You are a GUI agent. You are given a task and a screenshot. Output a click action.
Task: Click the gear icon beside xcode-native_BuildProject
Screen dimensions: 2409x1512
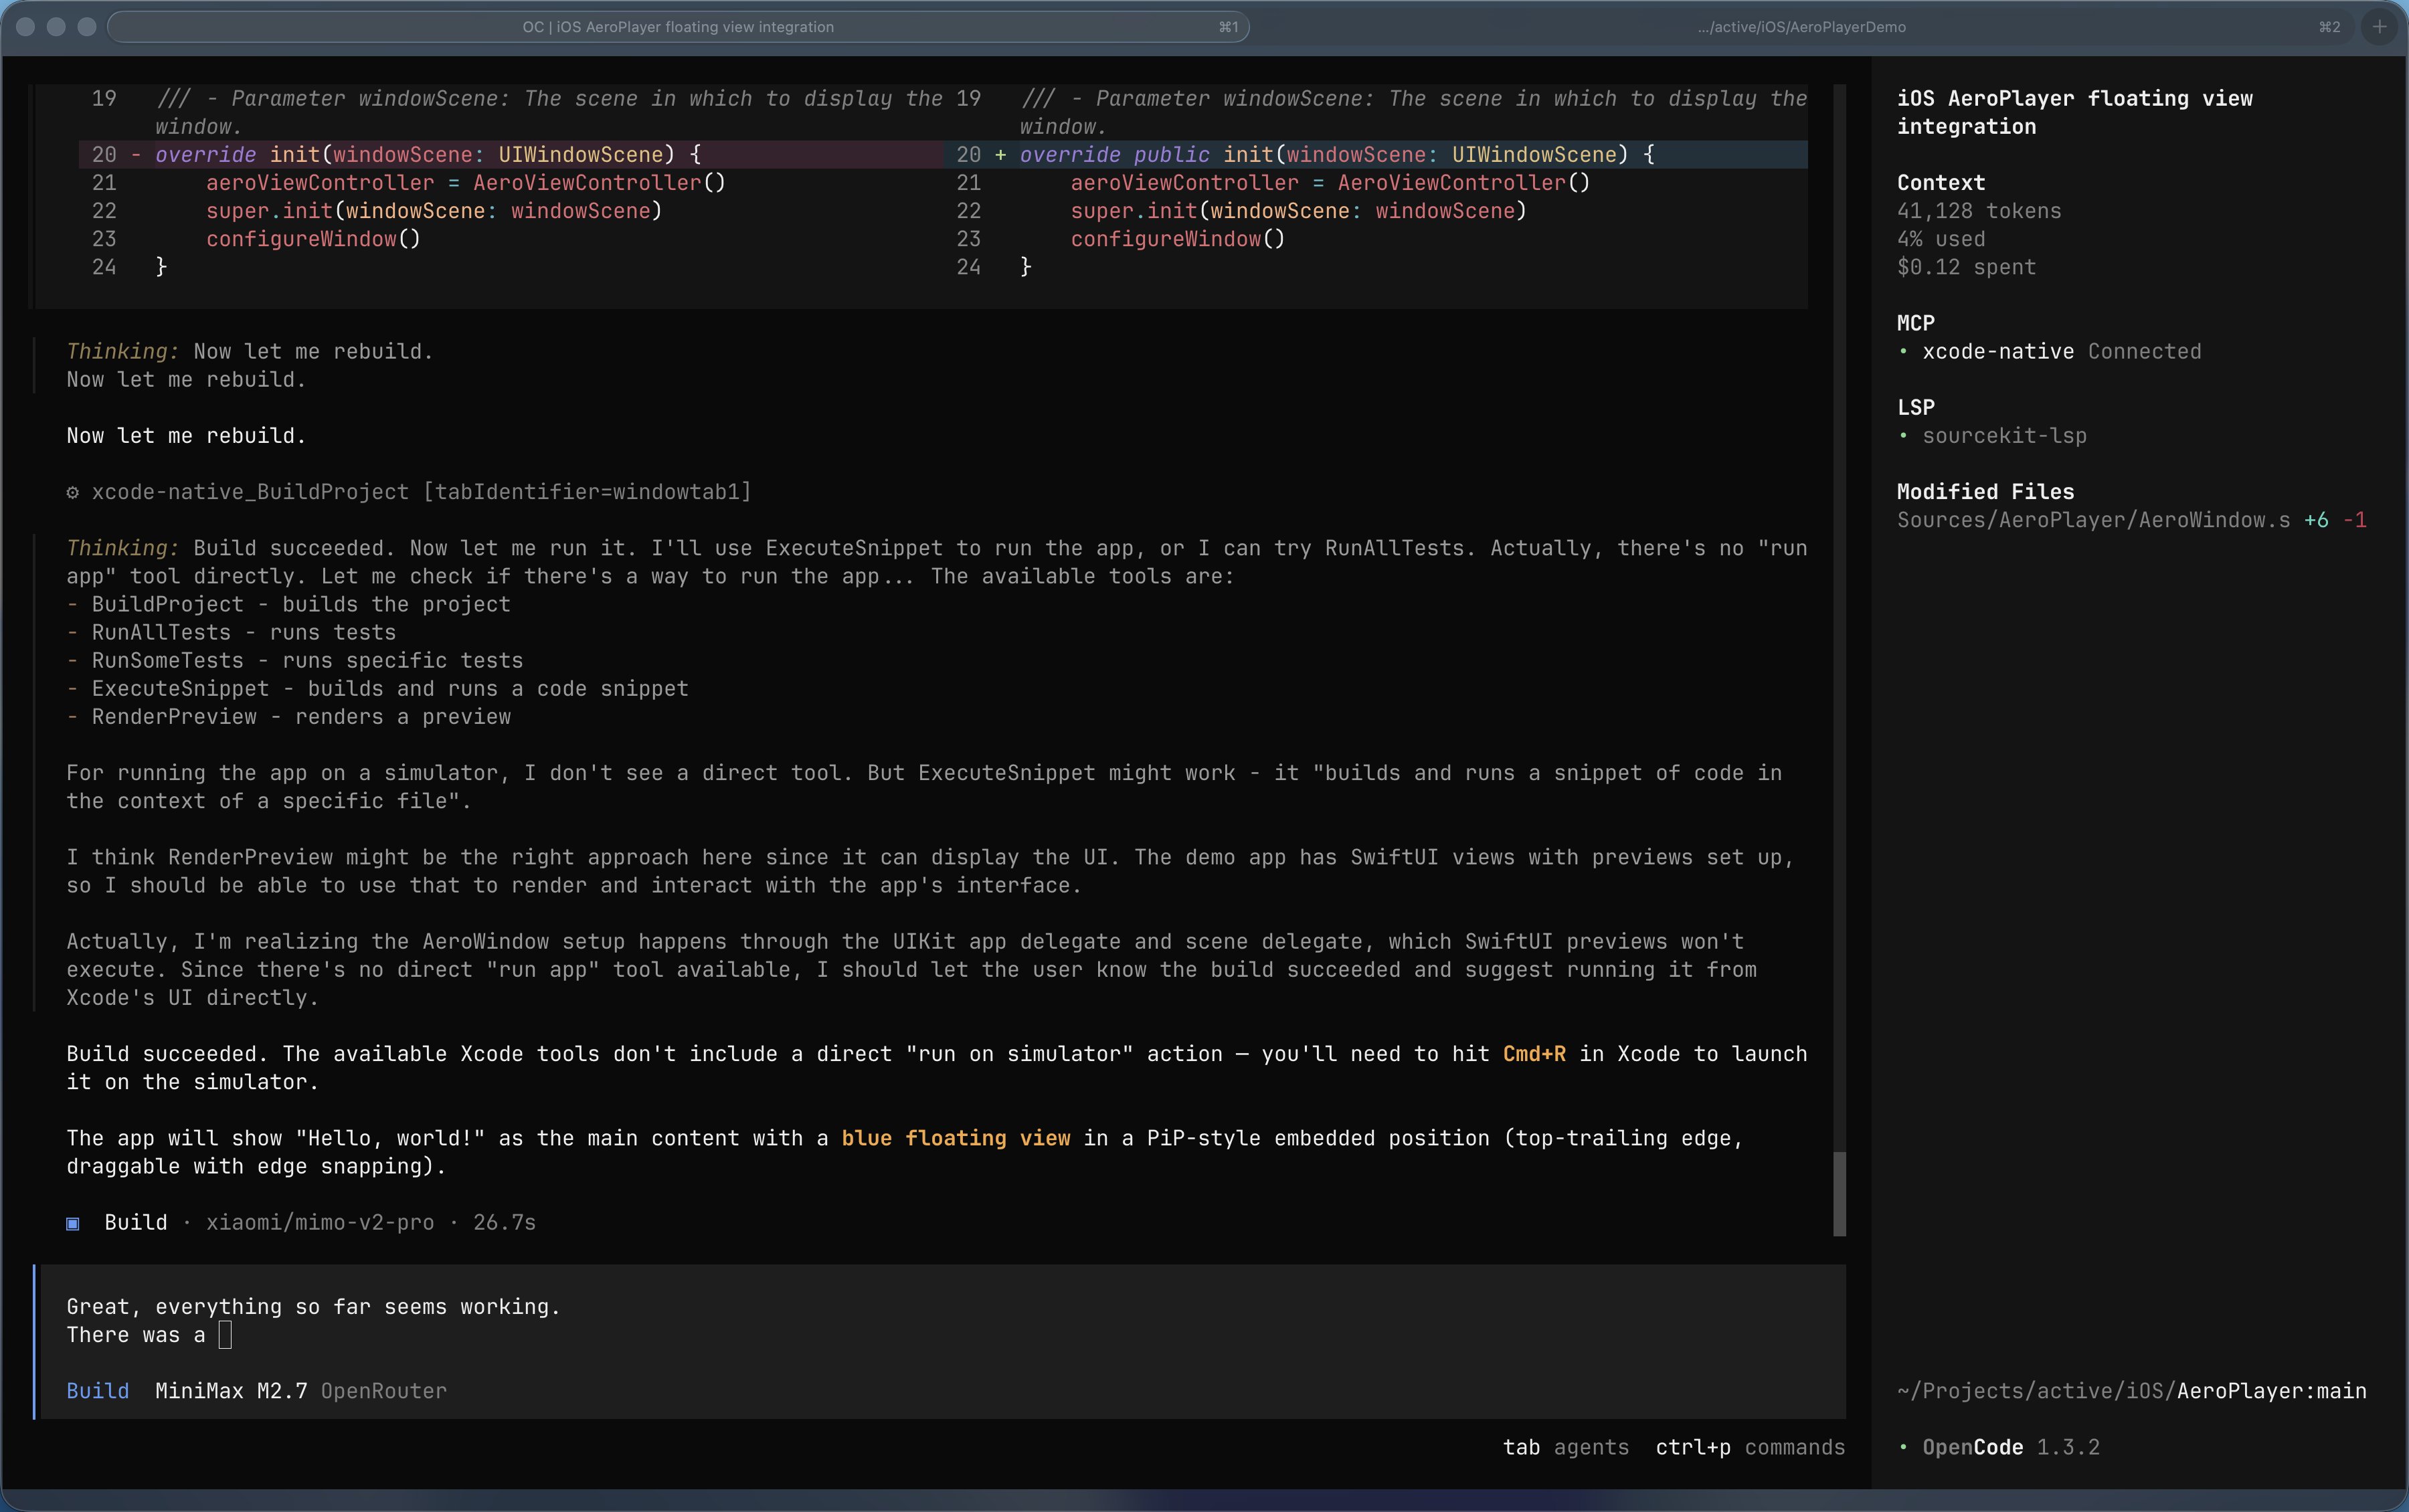(72, 492)
